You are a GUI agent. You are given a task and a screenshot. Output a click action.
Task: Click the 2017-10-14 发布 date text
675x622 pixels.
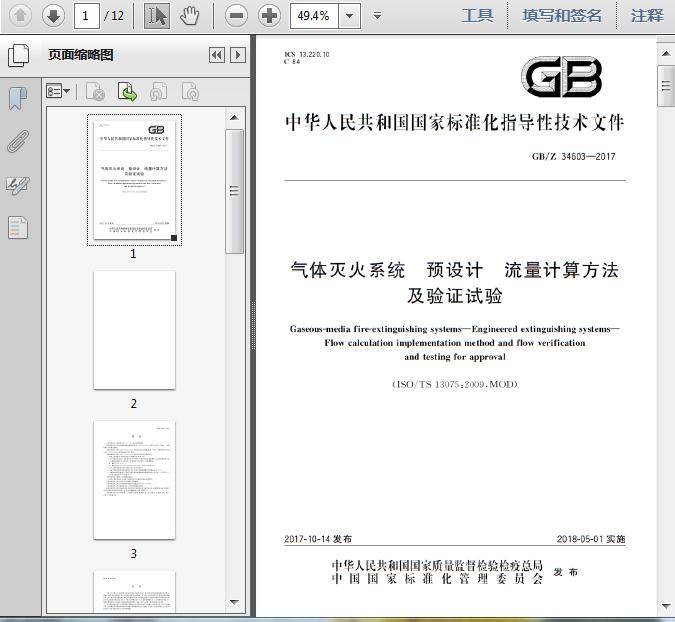coord(318,539)
